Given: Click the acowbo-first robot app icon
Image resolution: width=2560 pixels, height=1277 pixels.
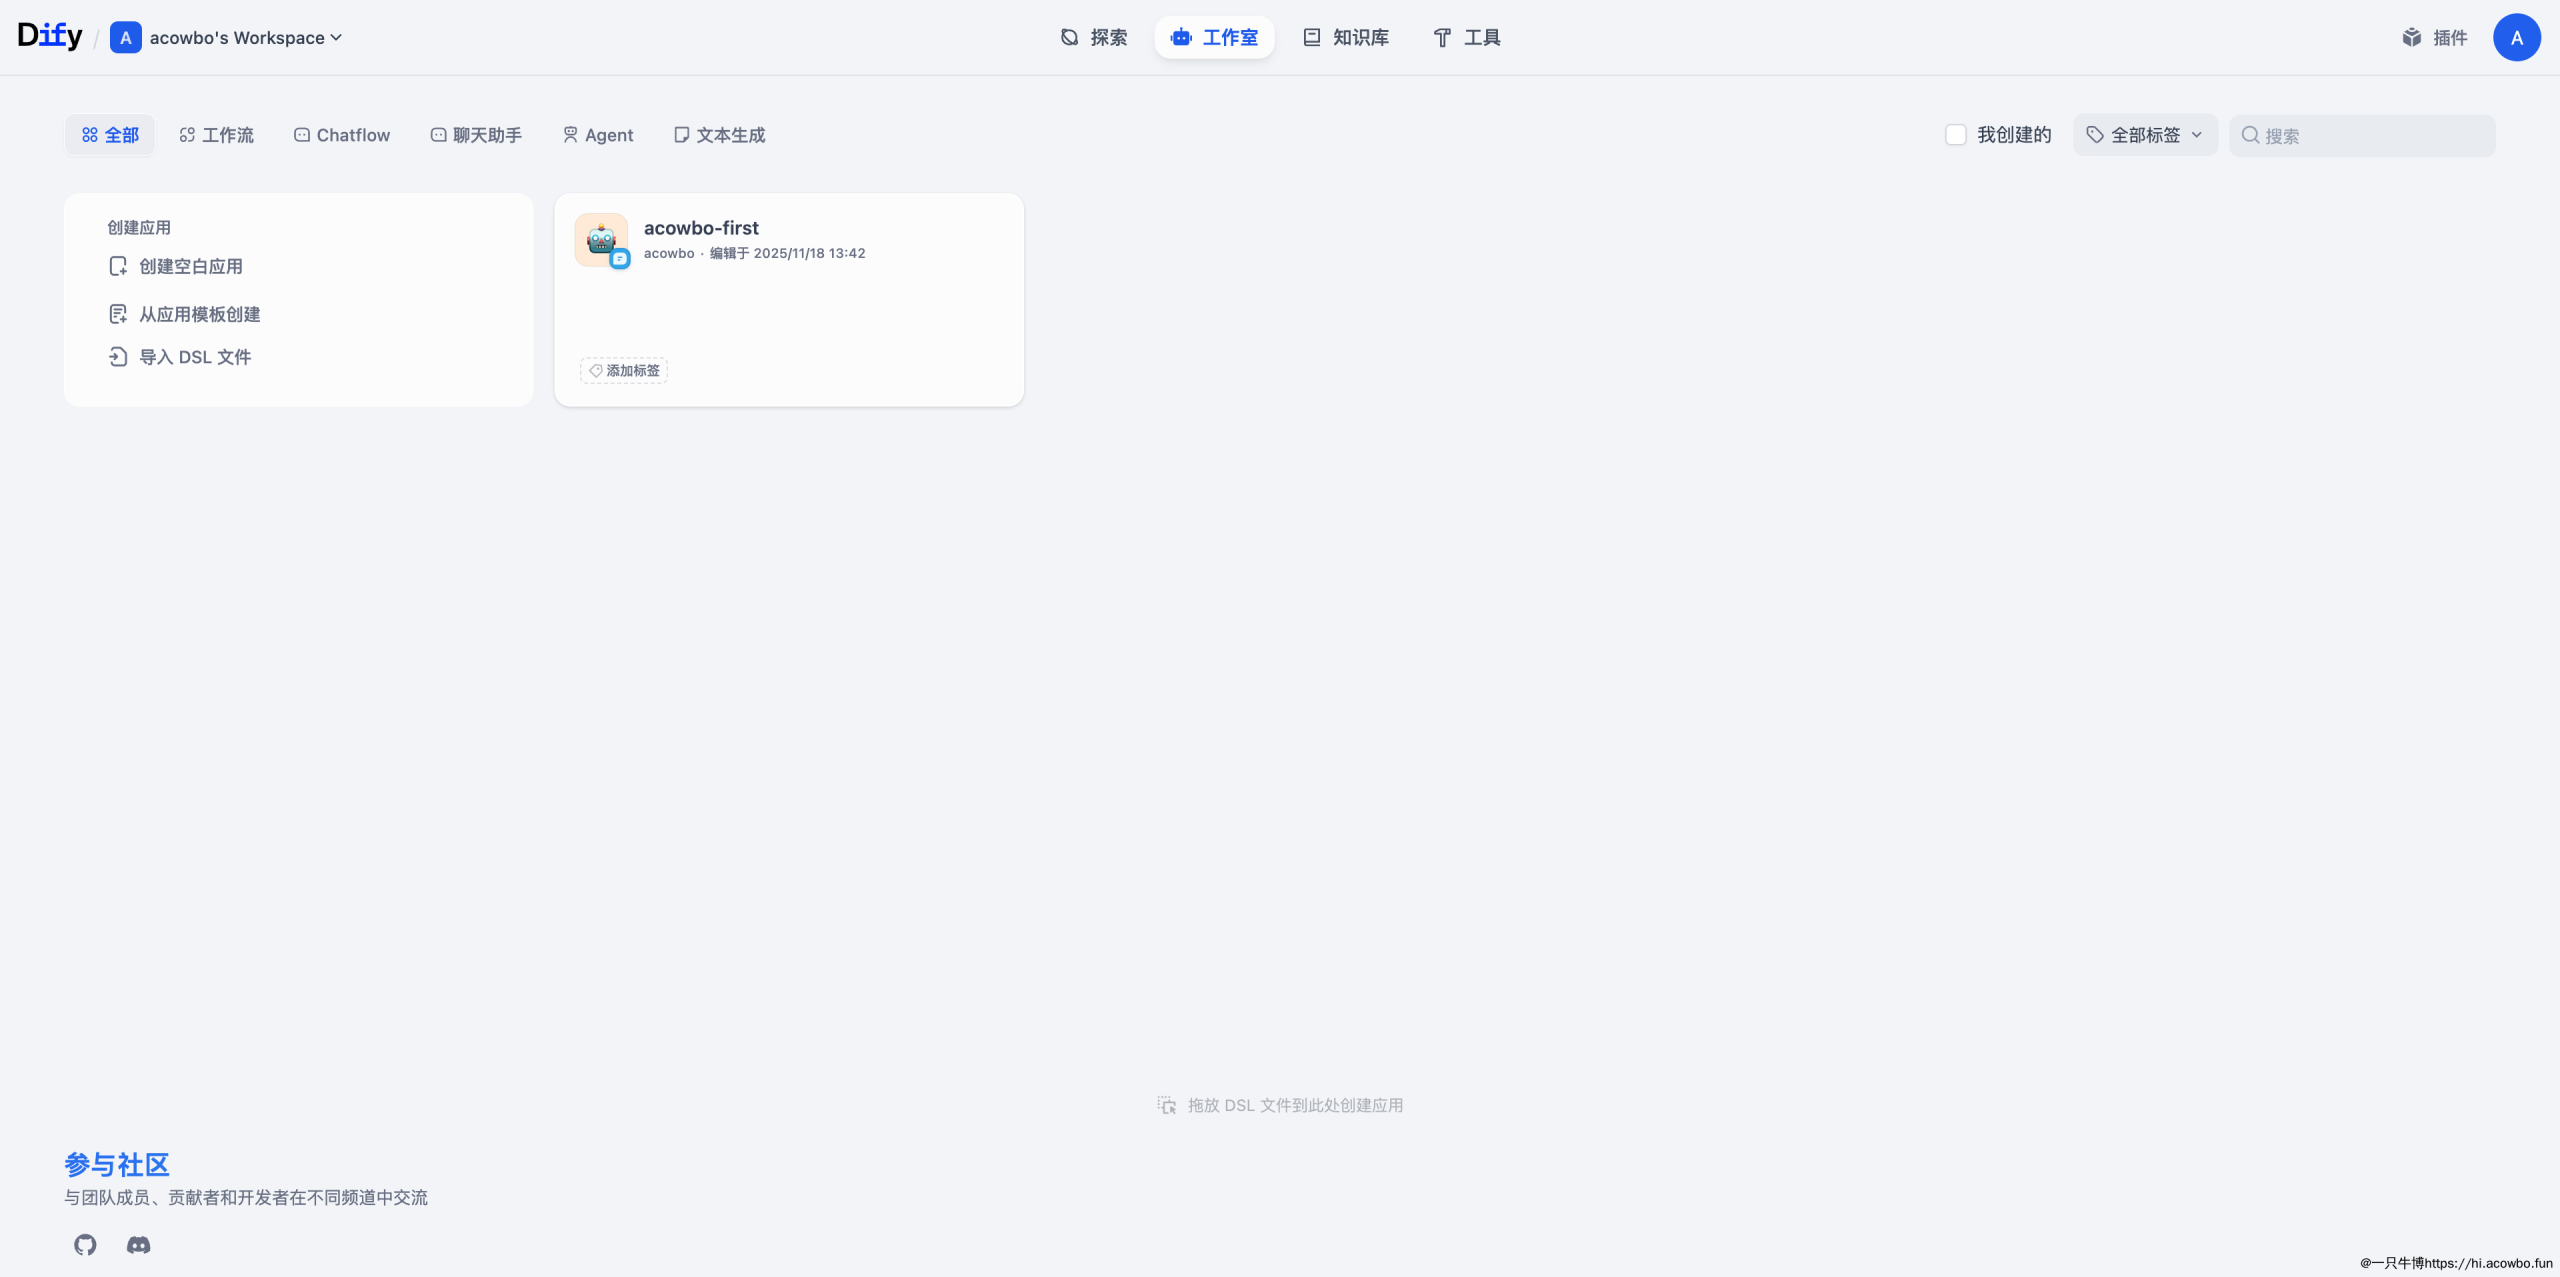Looking at the screenshot, I should [x=601, y=240].
